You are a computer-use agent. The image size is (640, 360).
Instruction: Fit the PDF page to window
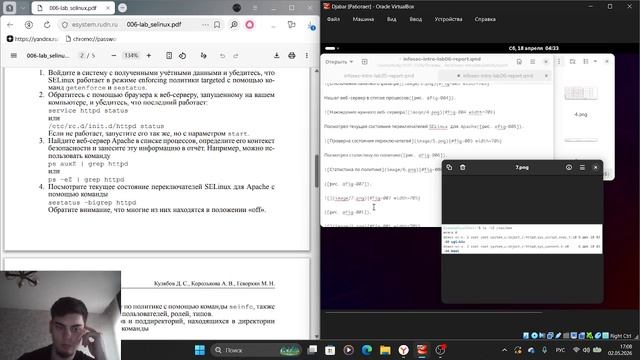click(169, 56)
